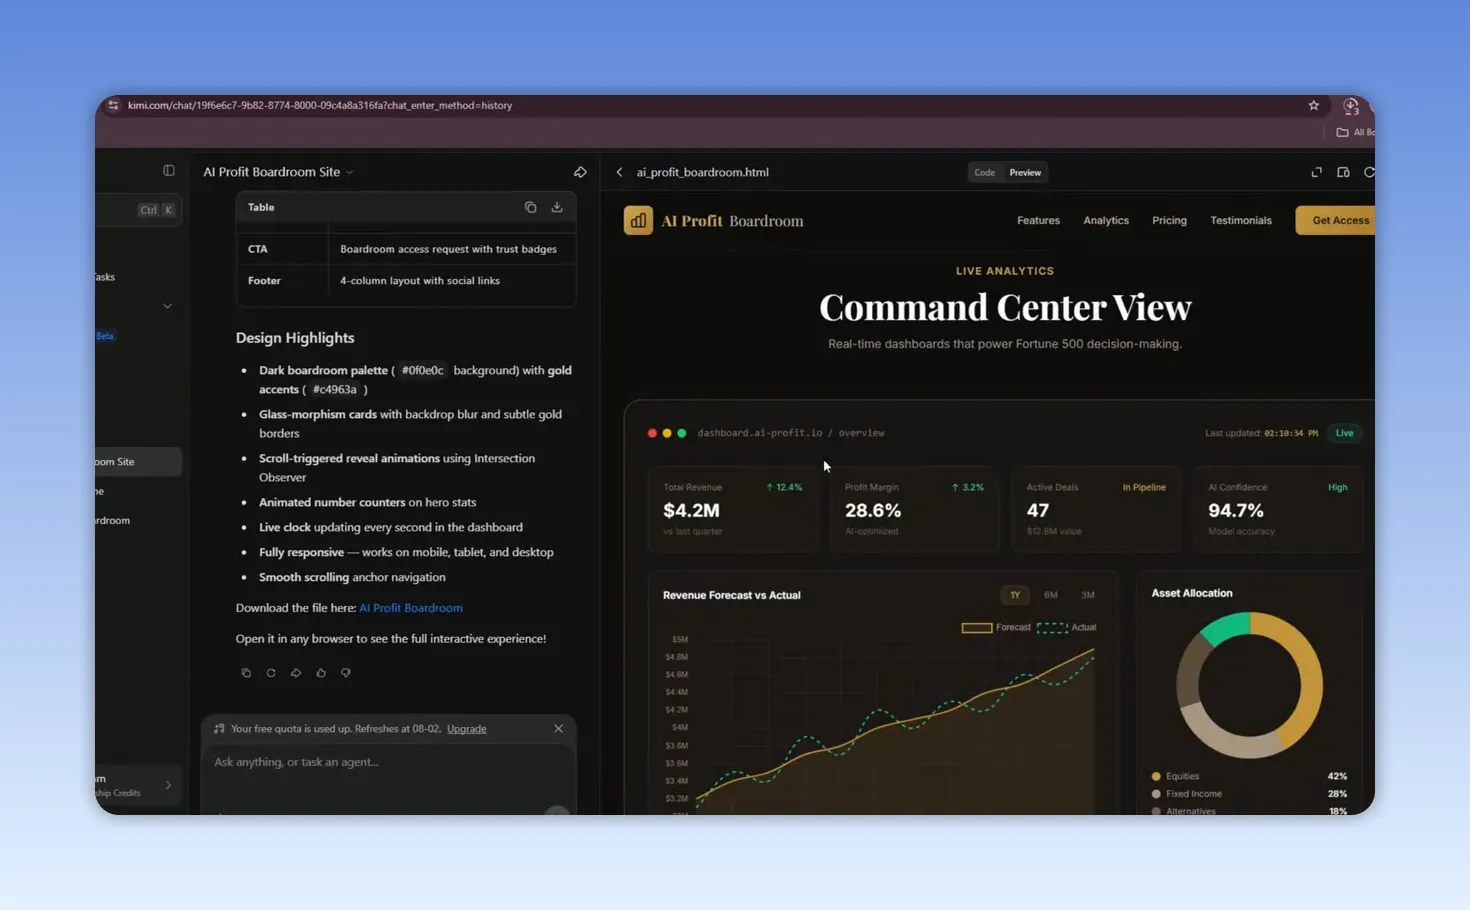Focus the Ask anything input field
This screenshot has width=1470, height=910.
click(389, 762)
